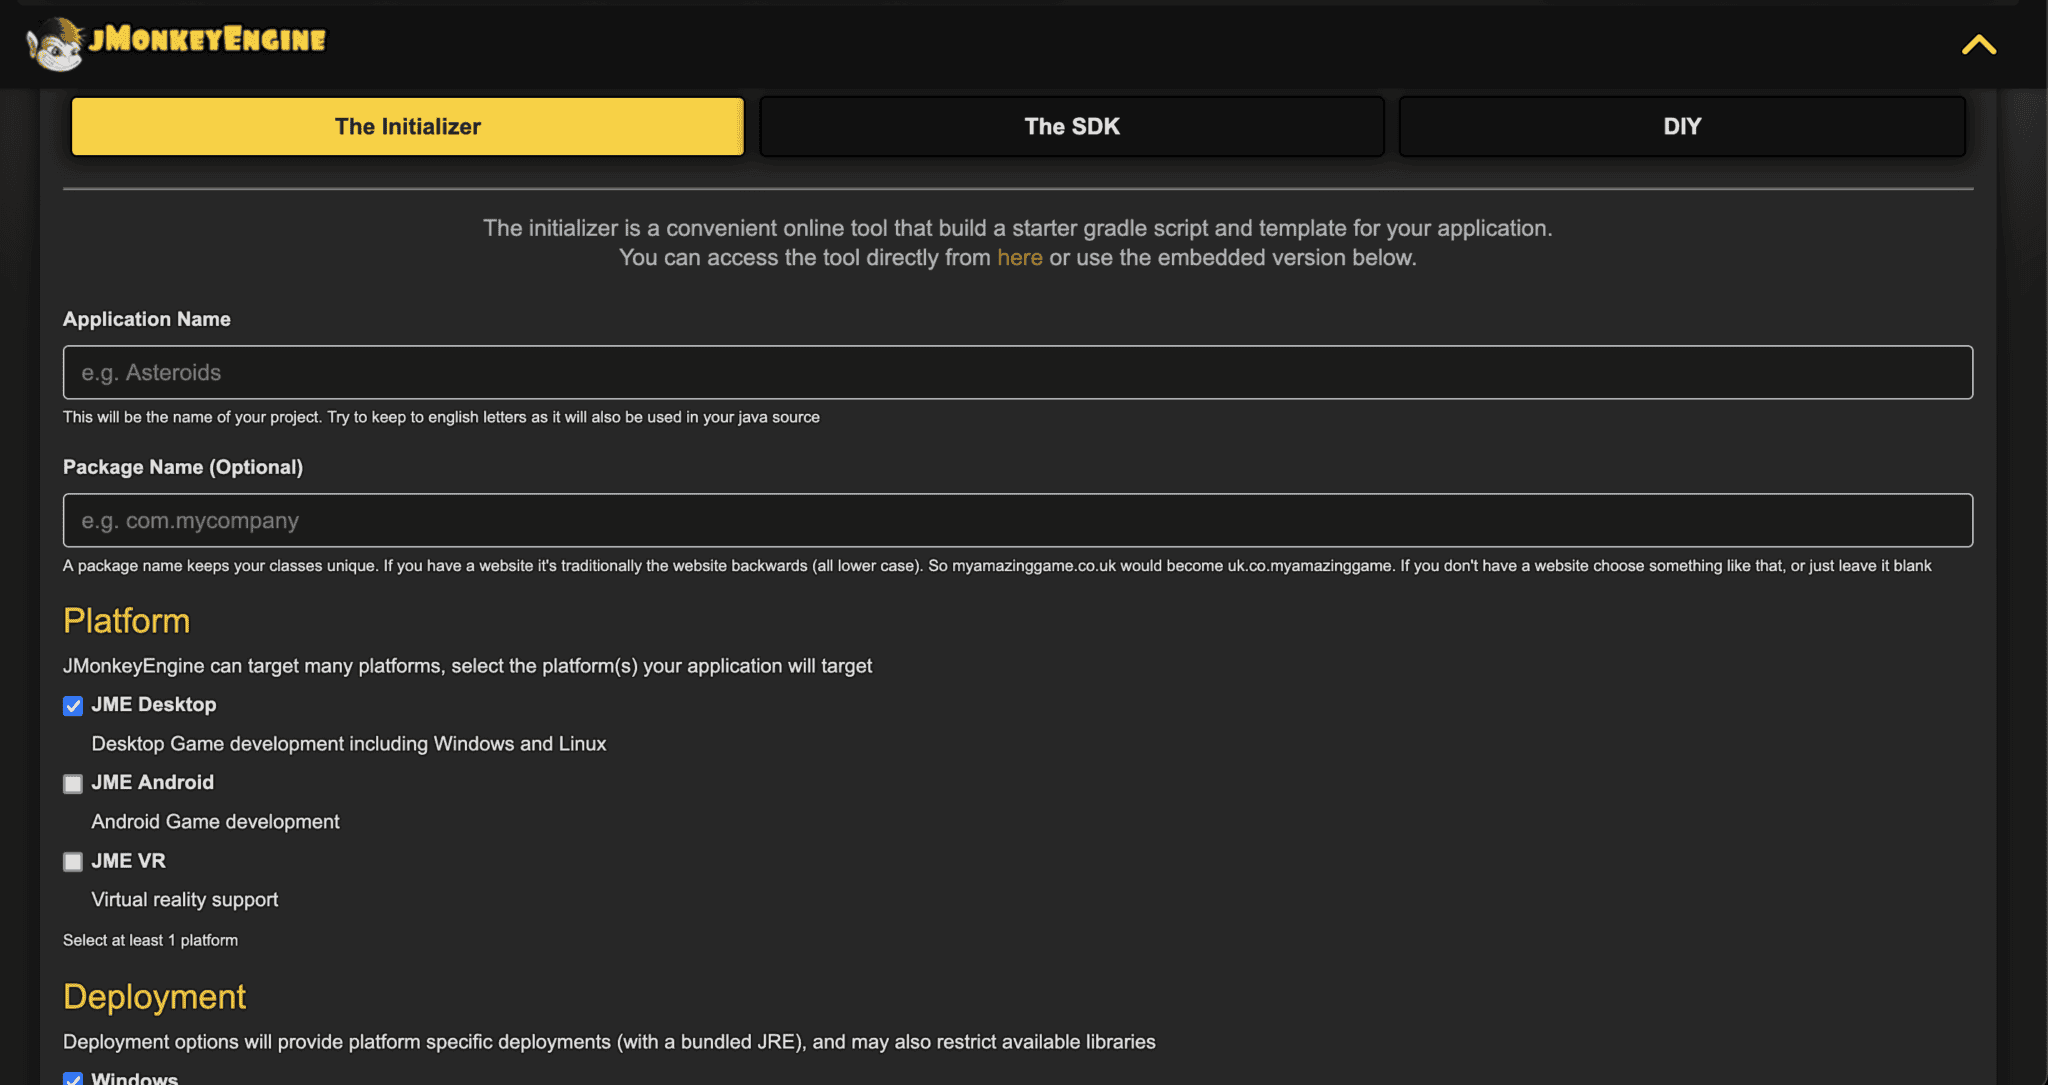Click the Platform section heading

[126, 621]
